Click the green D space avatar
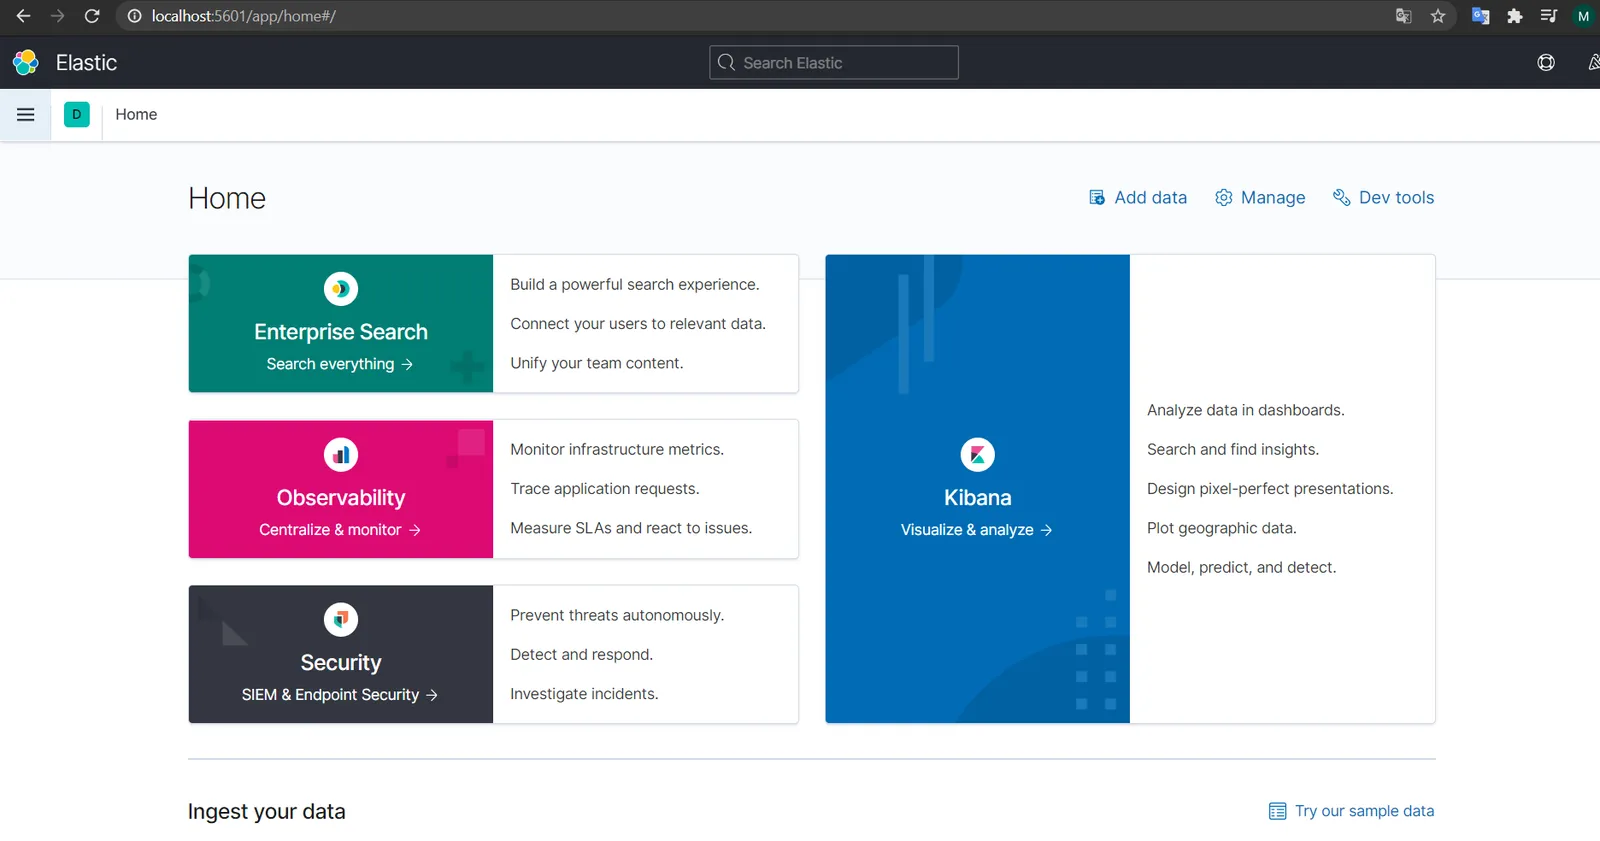 [77, 114]
